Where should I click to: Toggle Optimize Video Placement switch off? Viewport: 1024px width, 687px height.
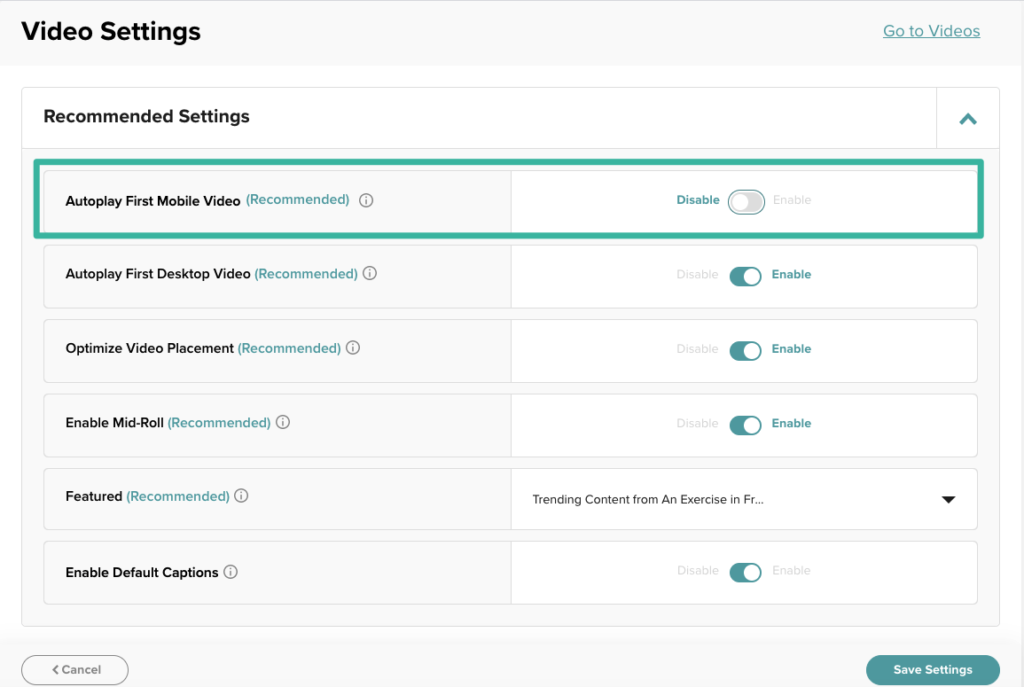click(746, 350)
